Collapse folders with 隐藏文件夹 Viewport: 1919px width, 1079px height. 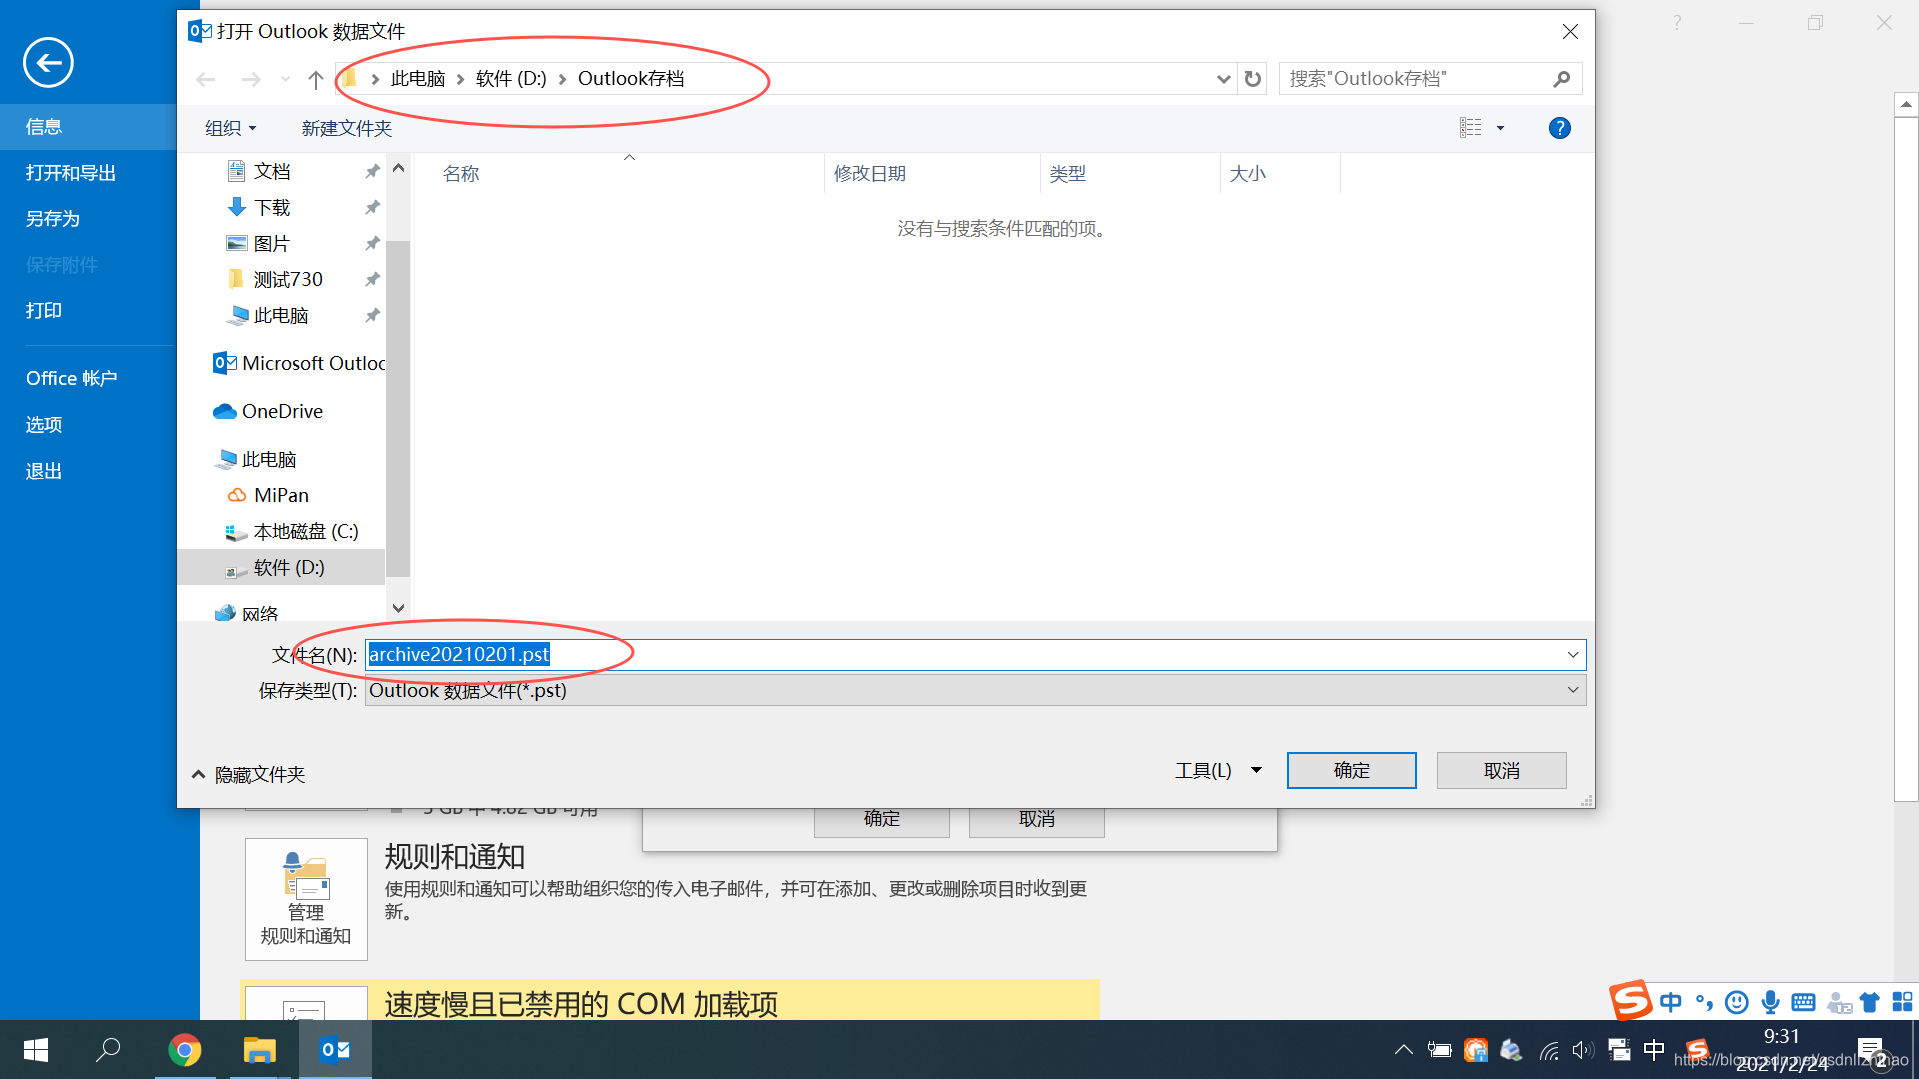(x=249, y=775)
